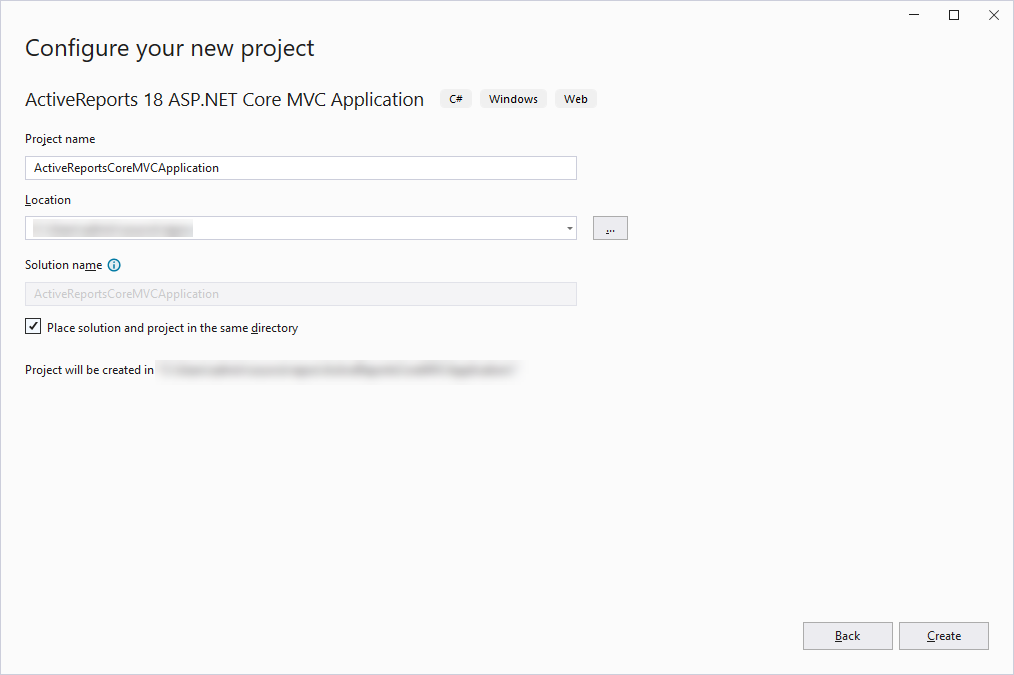Screen dimensions: 1014x675
Task: Click the Create button
Action: click(944, 636)
